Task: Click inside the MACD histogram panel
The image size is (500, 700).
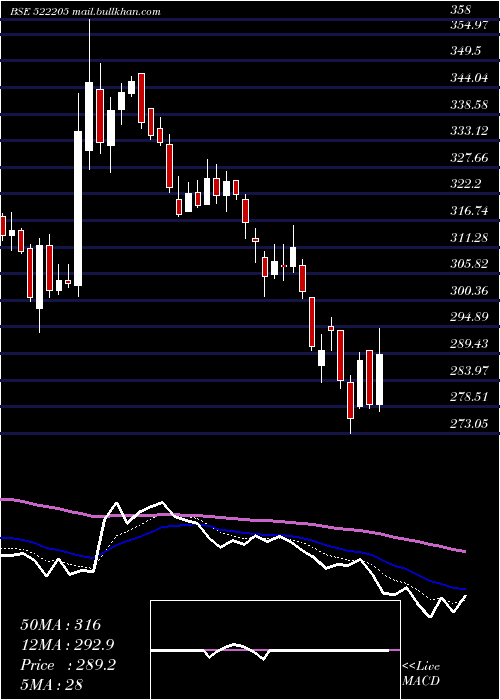Action: (x=275, y=650)
